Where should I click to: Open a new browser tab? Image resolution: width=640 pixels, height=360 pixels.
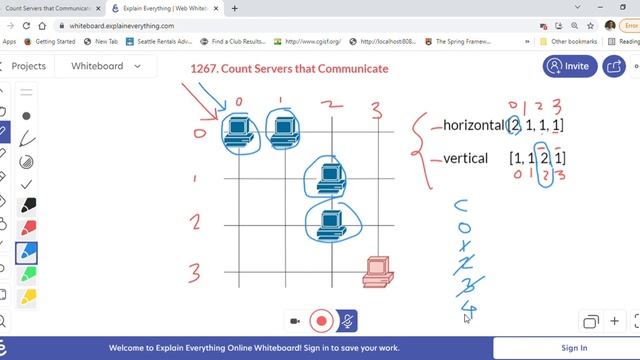coord(234,8)
